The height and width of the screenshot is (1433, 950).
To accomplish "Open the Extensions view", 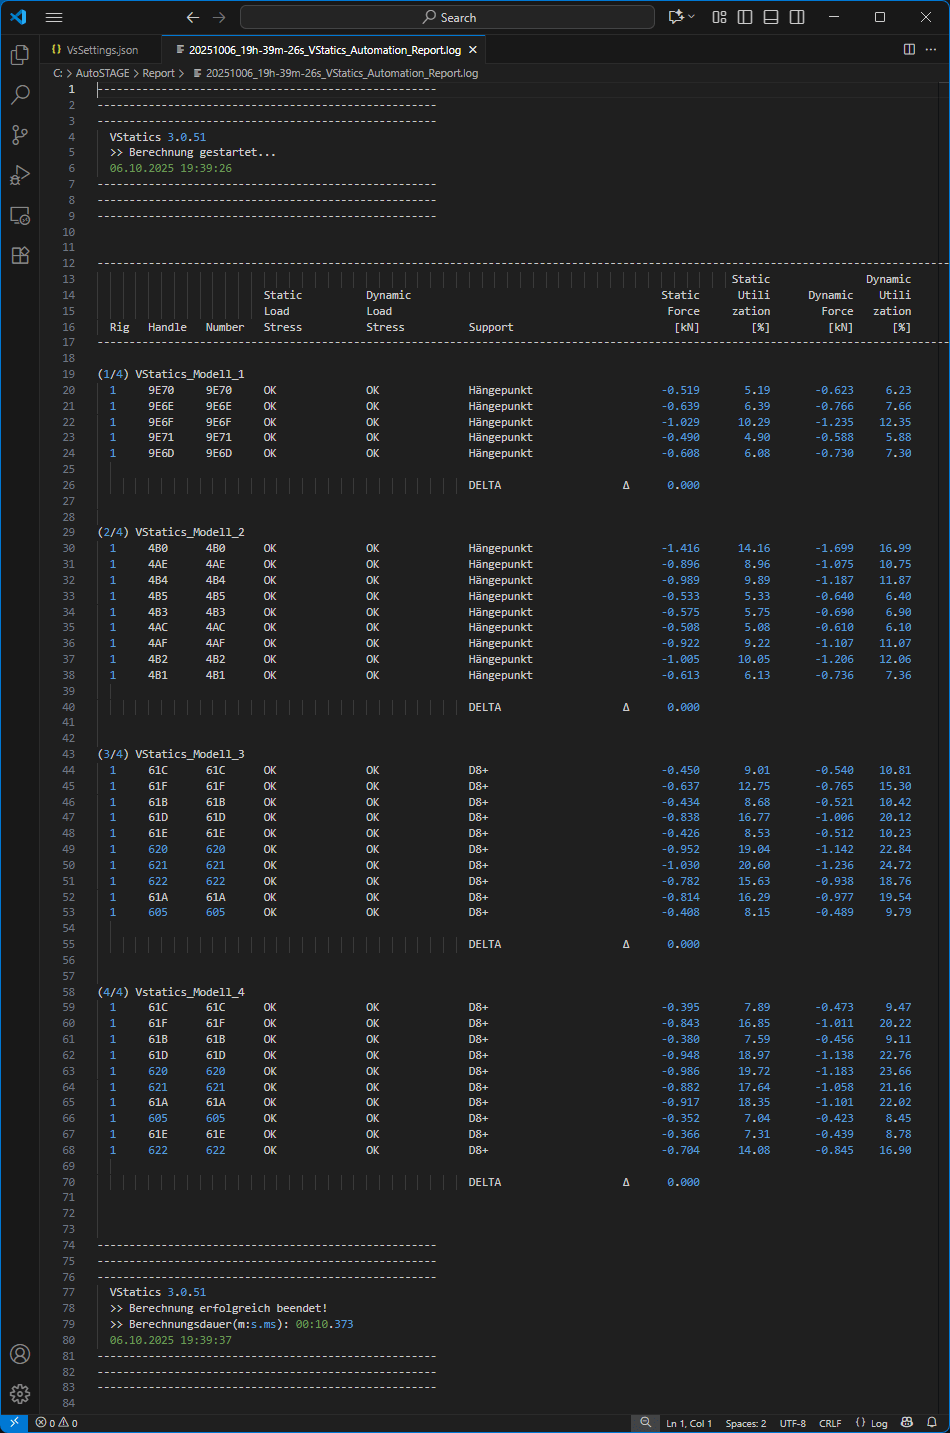I will click(x=20, y=255).
